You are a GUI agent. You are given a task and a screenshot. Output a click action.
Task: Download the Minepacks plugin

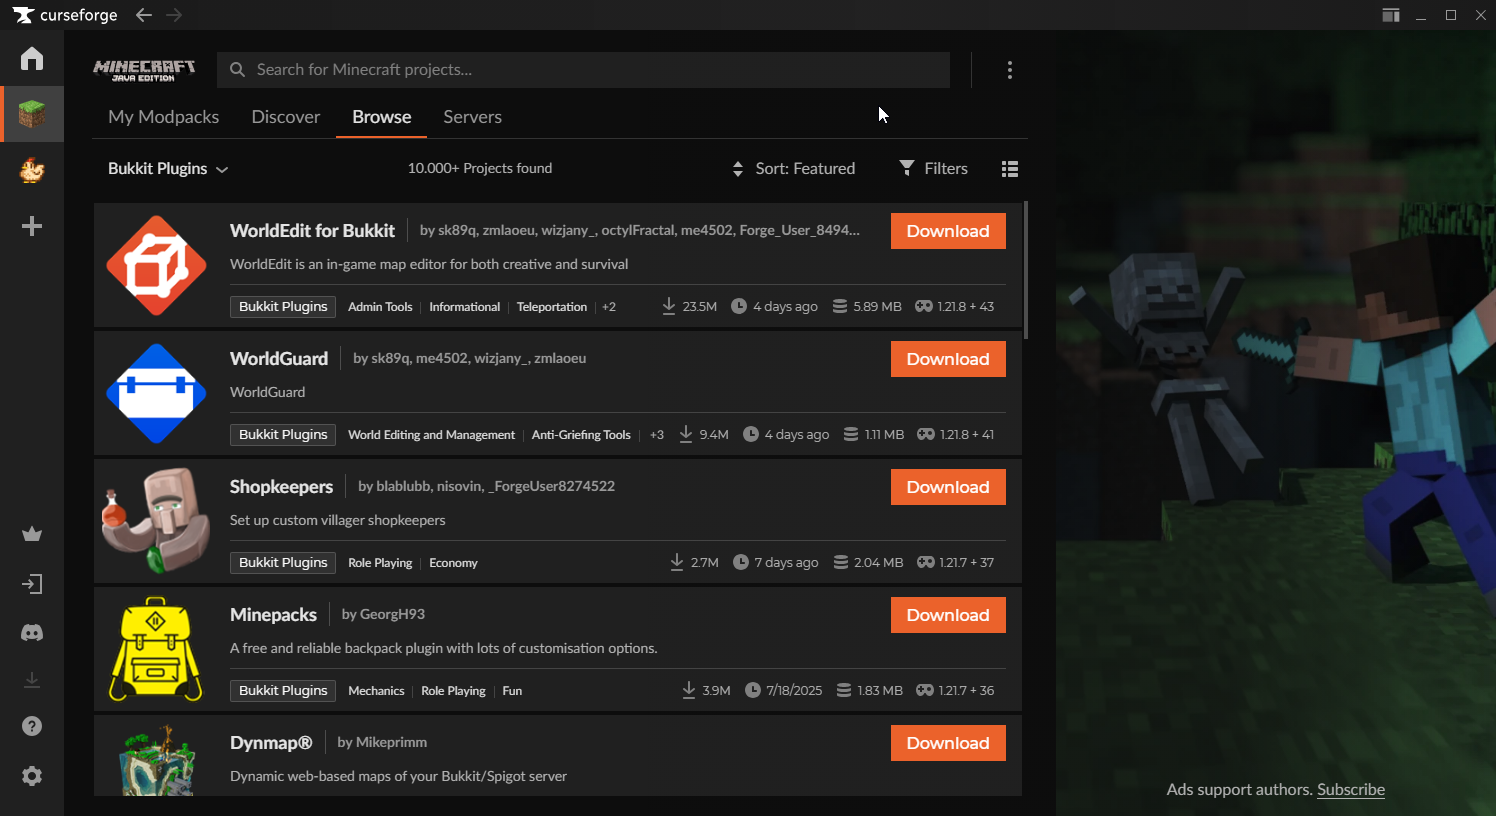(x=948, y=615)
